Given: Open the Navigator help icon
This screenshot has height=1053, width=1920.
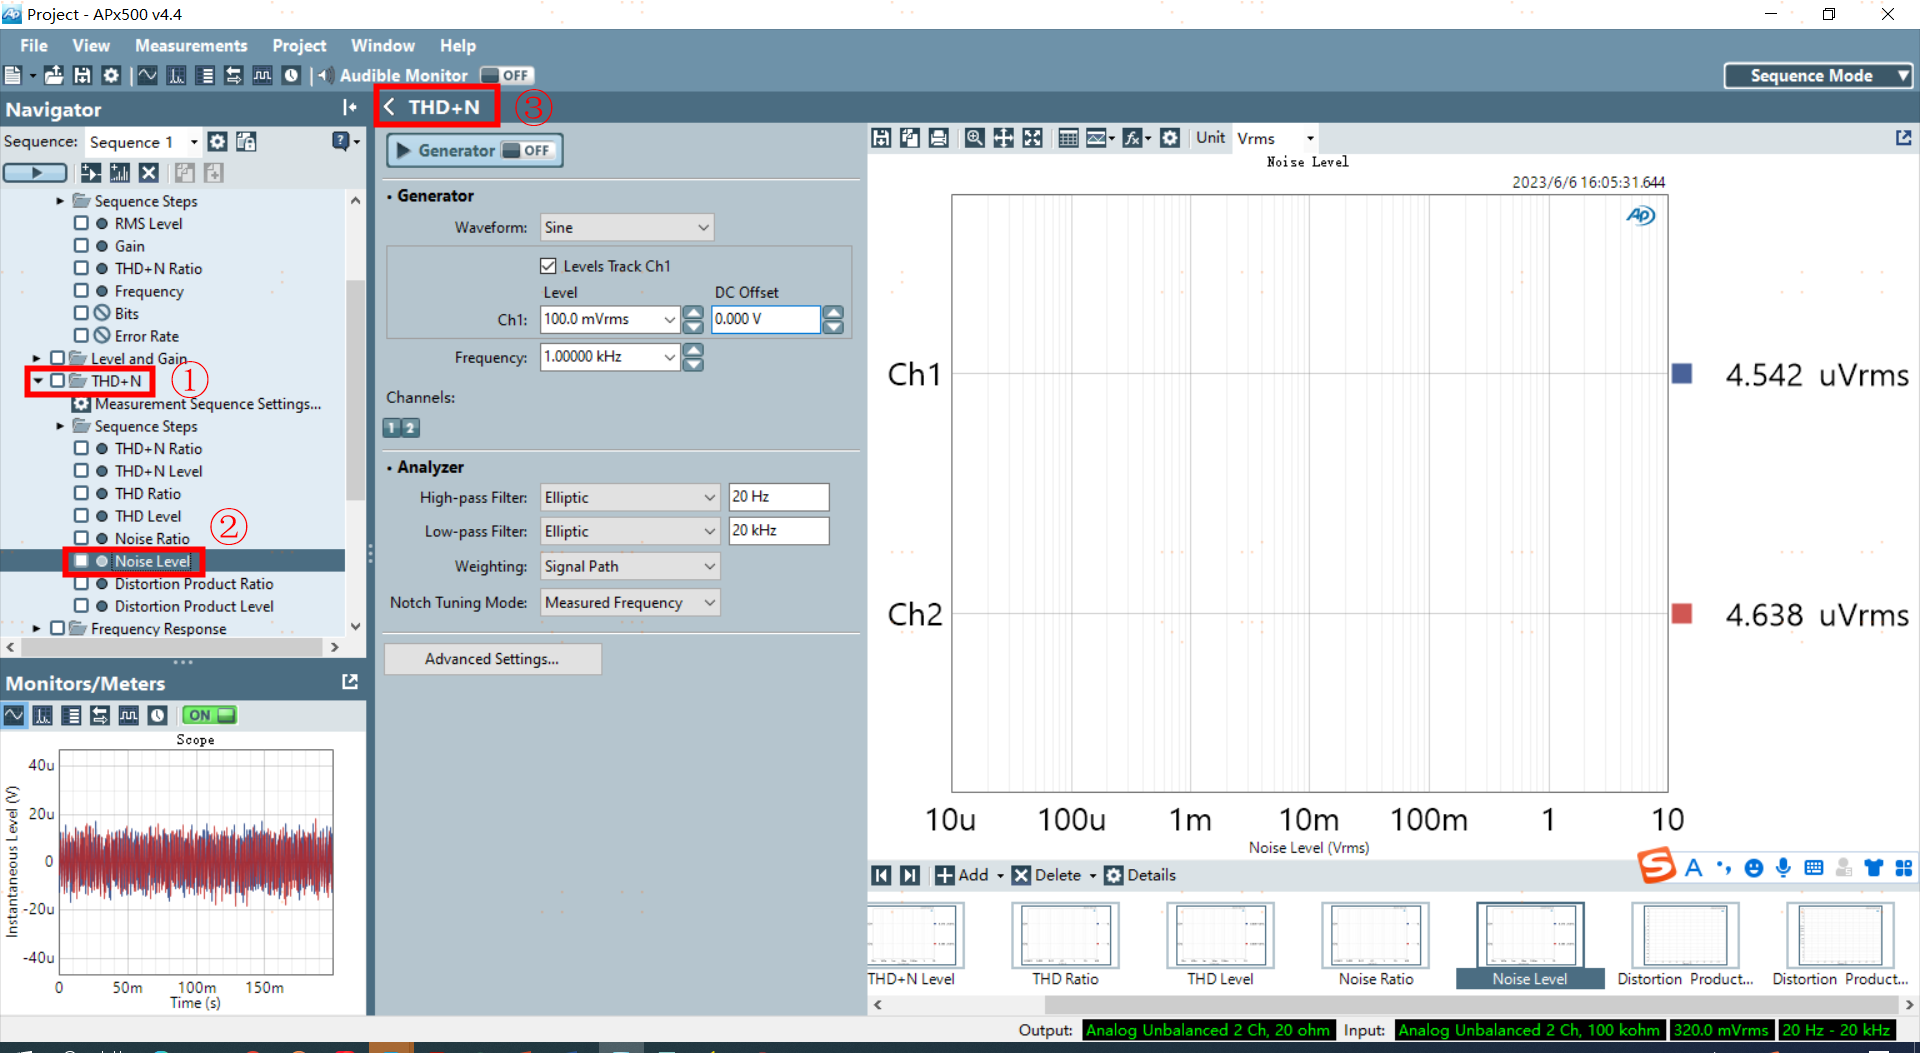Looking at the screenshot, I should point(341,142).
